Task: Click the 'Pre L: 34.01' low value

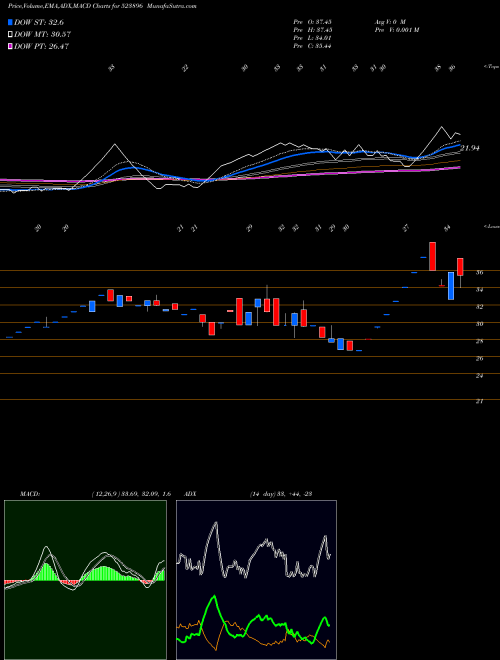Action: pos(312,38)
